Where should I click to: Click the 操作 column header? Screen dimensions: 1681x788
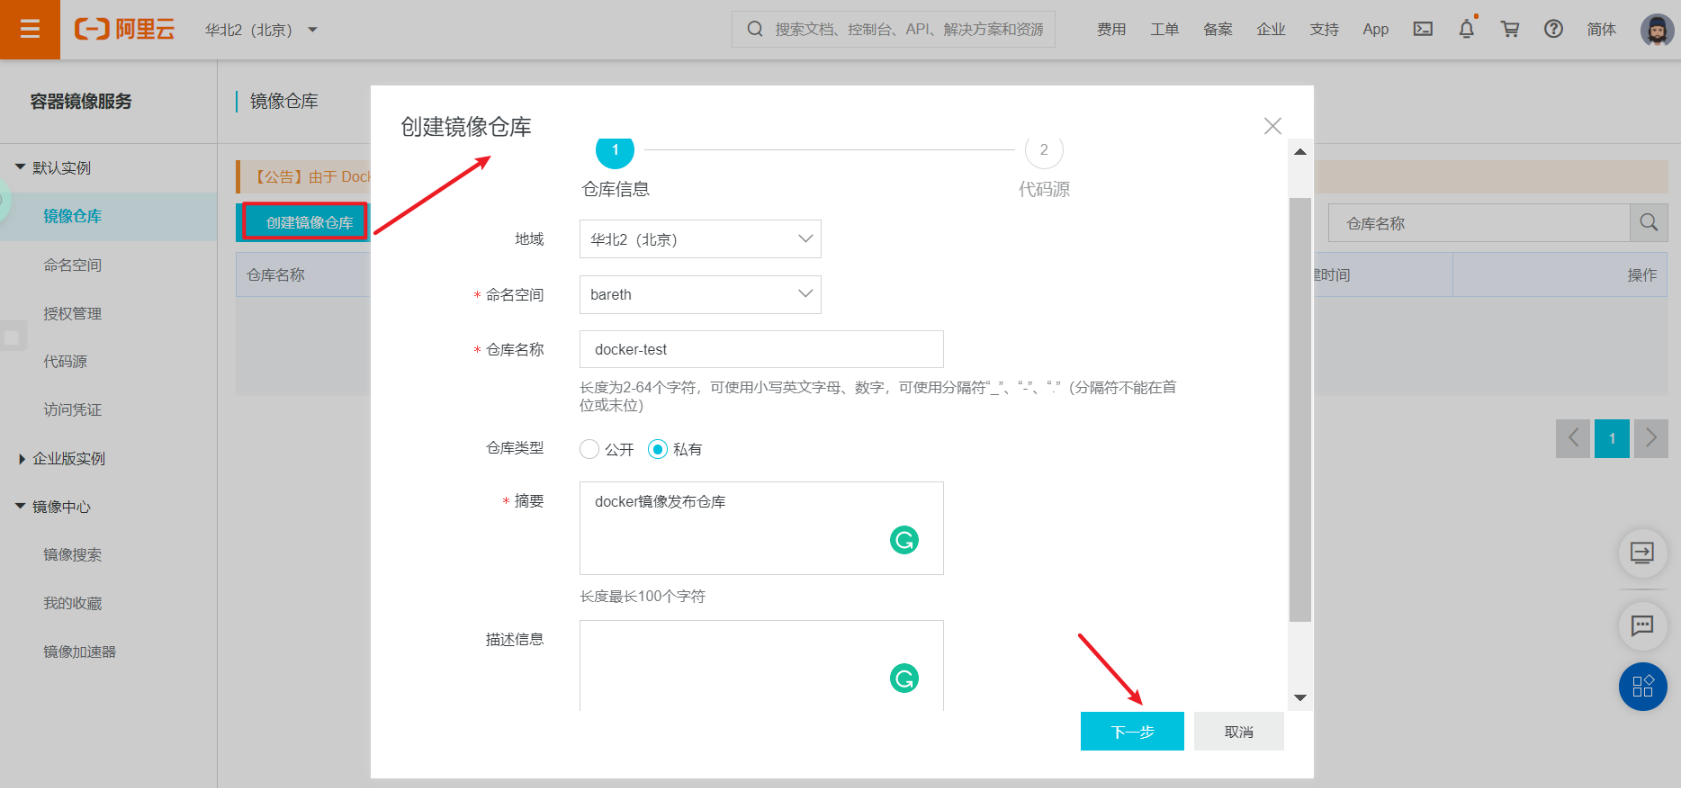(1642, 275)
